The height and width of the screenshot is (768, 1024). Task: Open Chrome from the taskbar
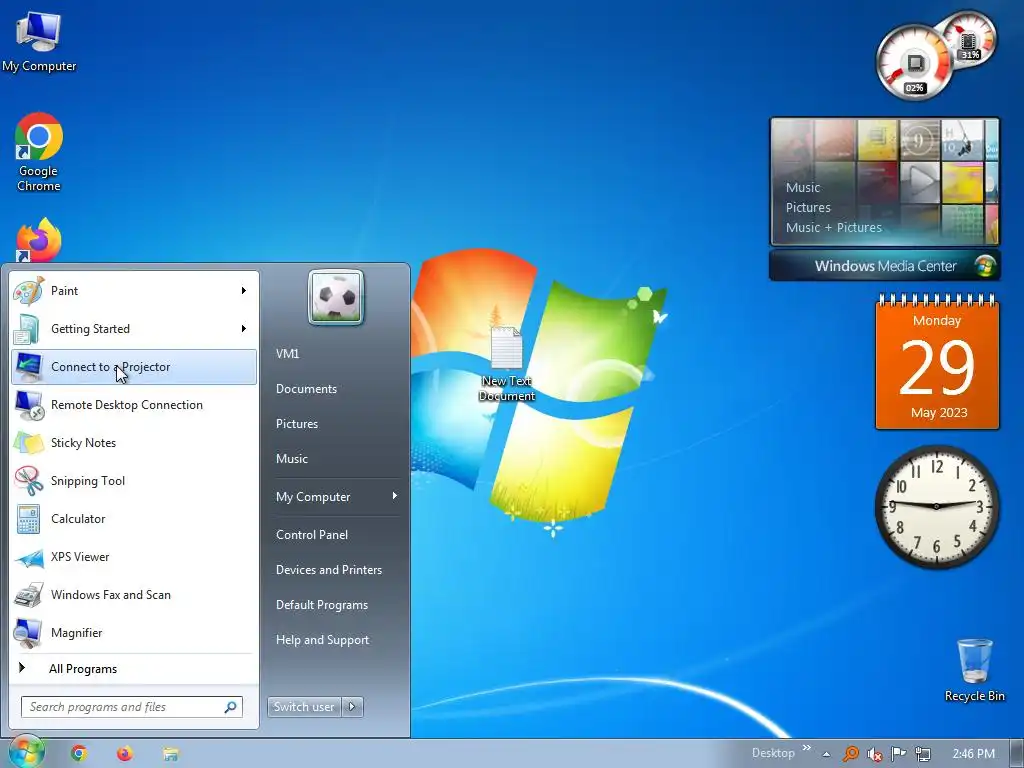(79, 754)
